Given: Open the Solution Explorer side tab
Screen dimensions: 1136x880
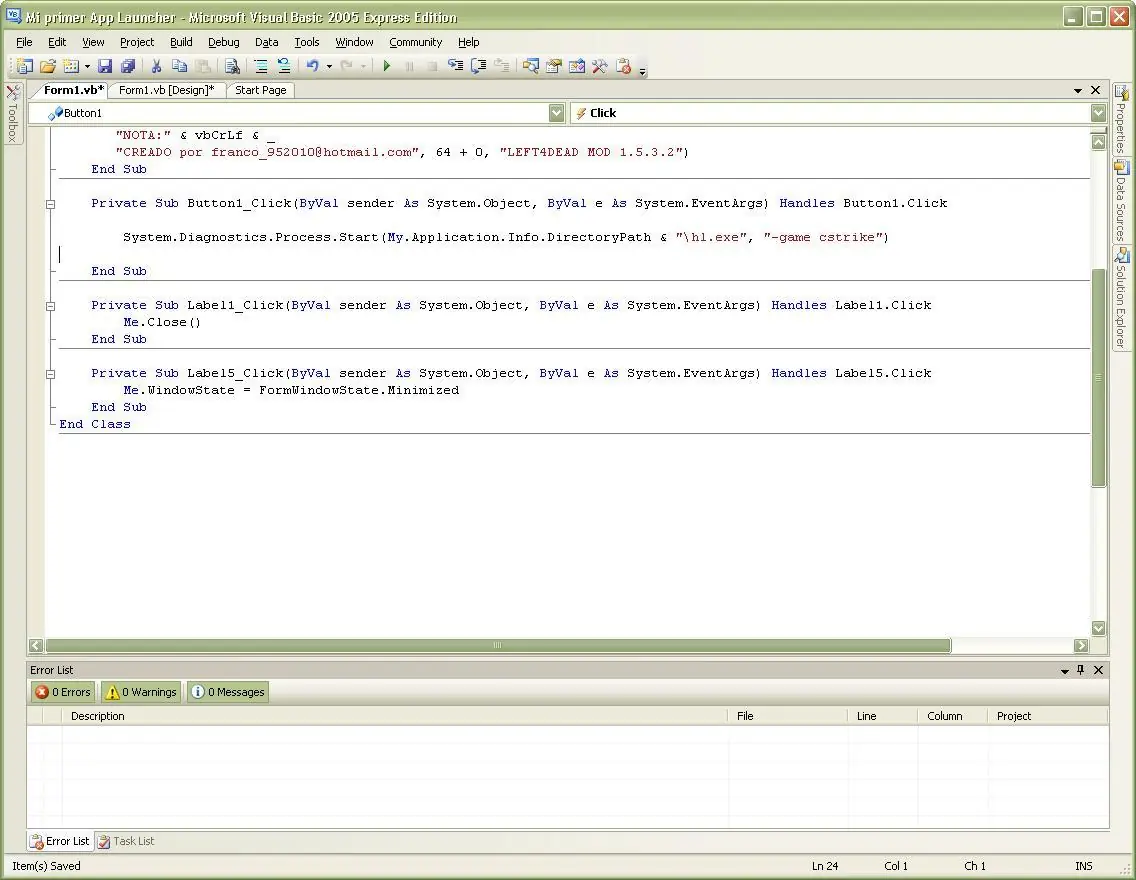Looking at the screenshot, I should [x=1121, y=298].
